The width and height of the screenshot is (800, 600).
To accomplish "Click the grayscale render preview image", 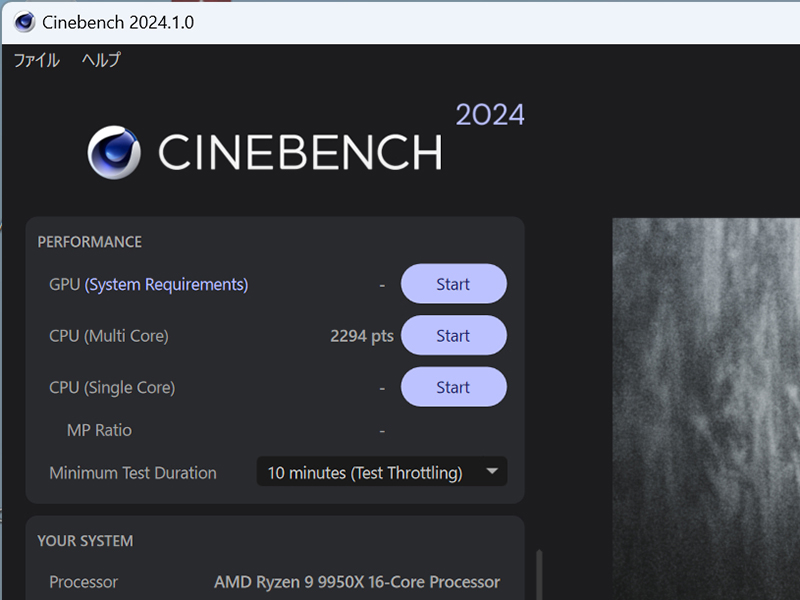I will (706, 409).
